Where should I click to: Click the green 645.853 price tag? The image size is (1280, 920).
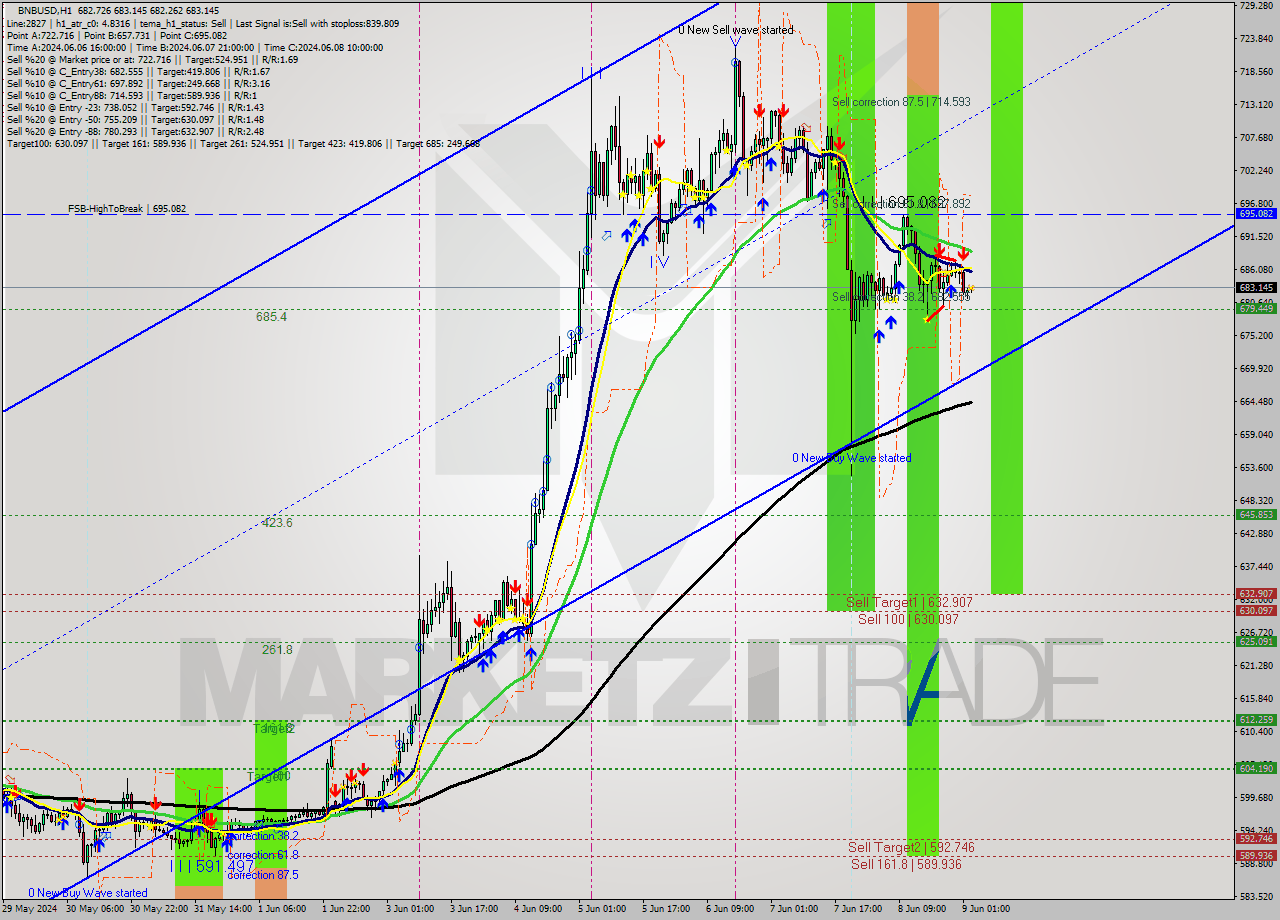point(1256,514)
